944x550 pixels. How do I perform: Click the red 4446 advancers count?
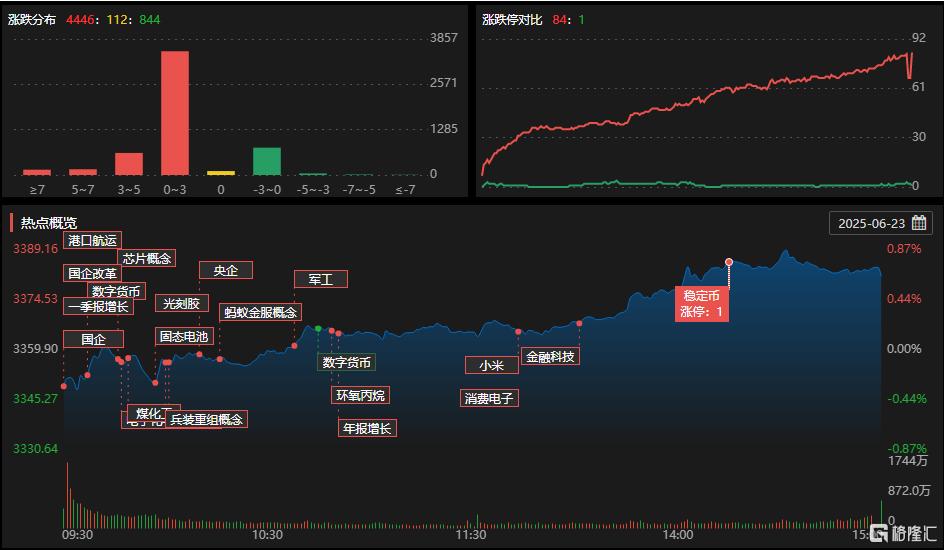(x=80, y=19)
